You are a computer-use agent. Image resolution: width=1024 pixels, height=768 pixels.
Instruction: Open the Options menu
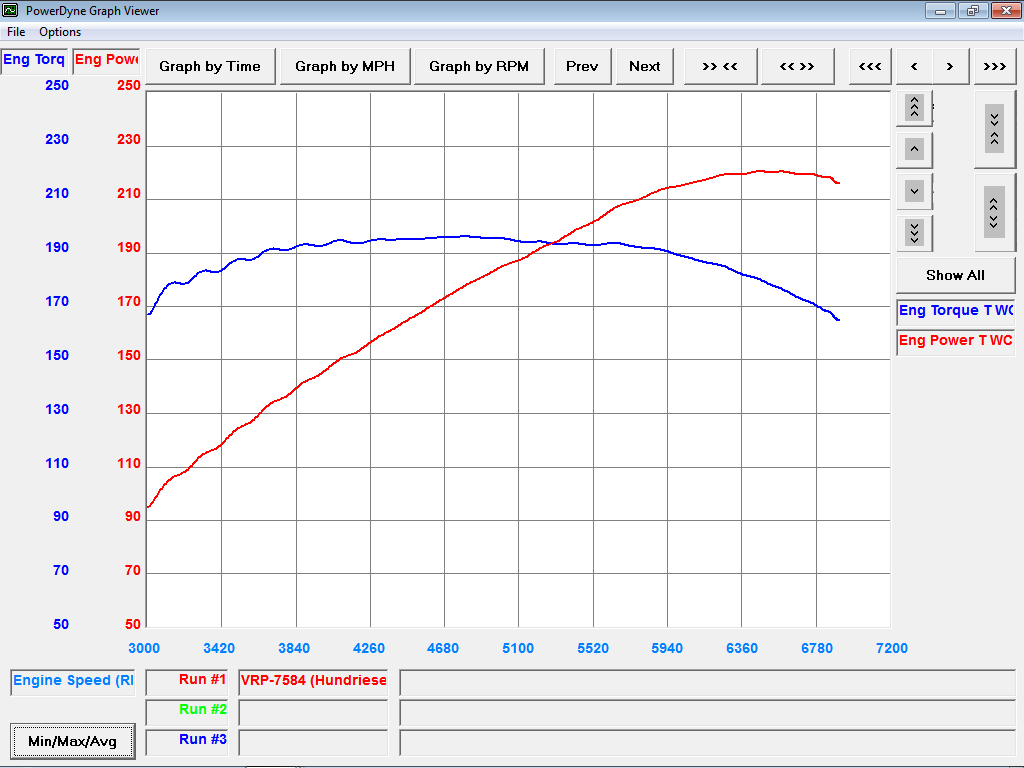60,32
